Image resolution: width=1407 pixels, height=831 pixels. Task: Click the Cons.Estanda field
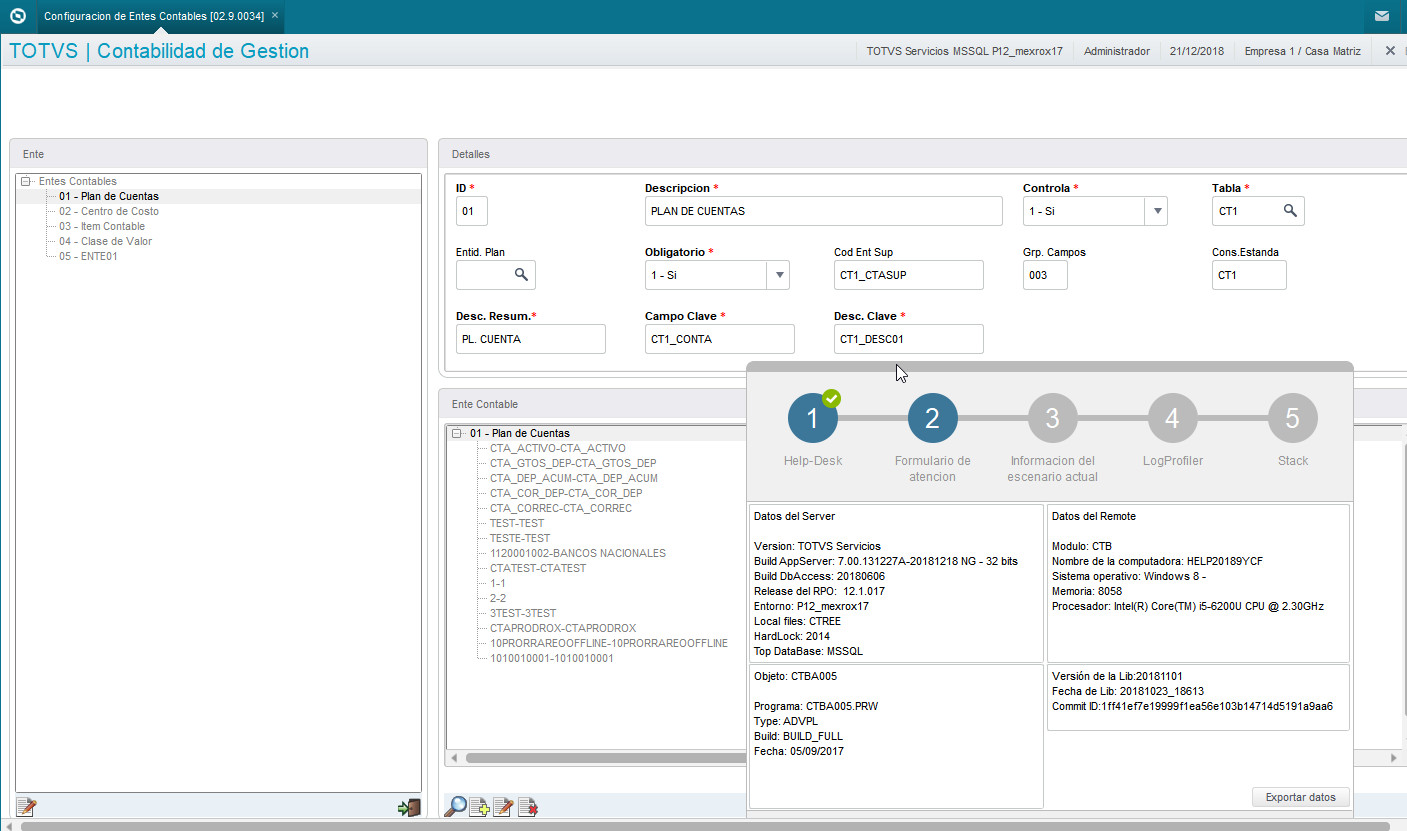1249,275
